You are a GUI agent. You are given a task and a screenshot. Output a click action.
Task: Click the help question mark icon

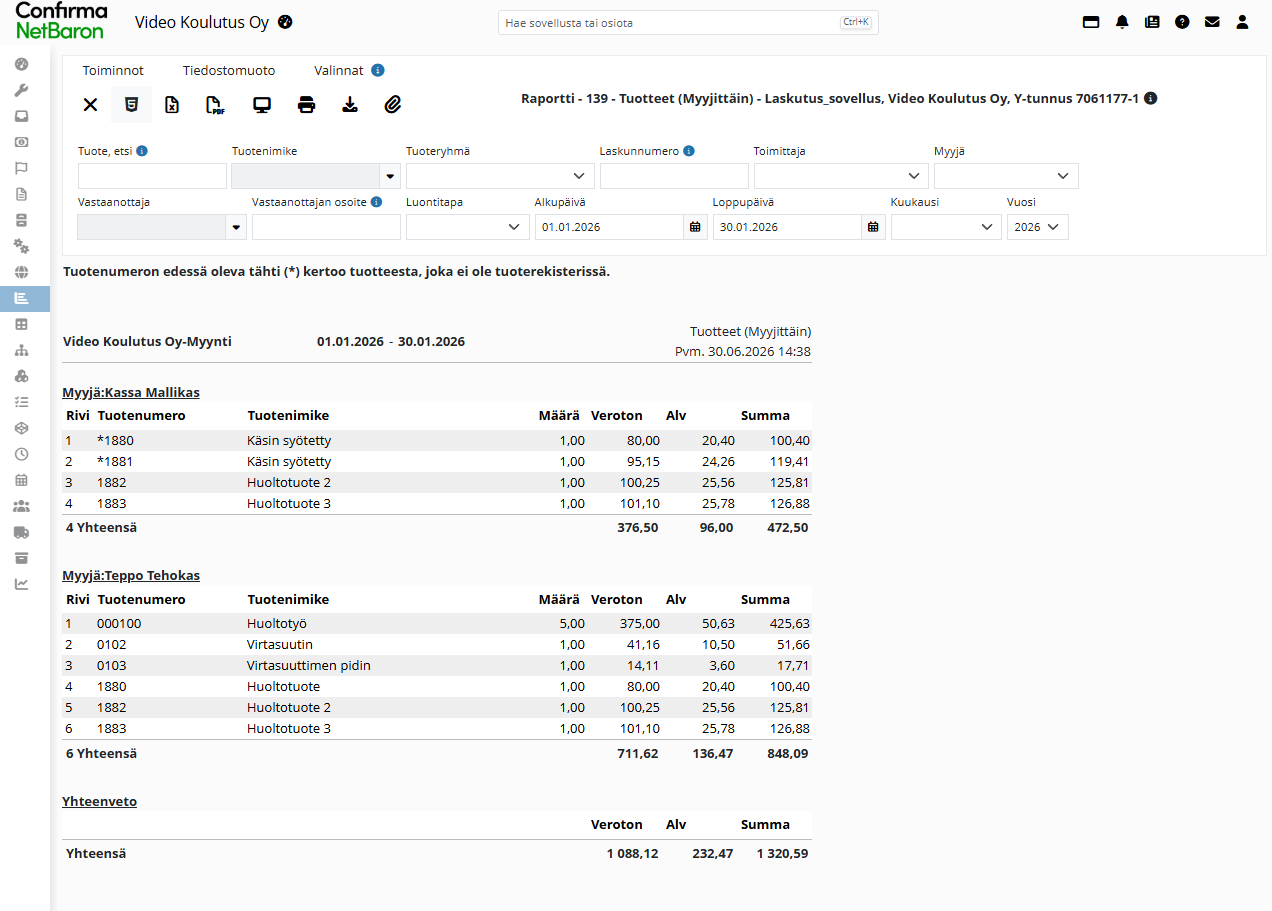click(1182, 22)
